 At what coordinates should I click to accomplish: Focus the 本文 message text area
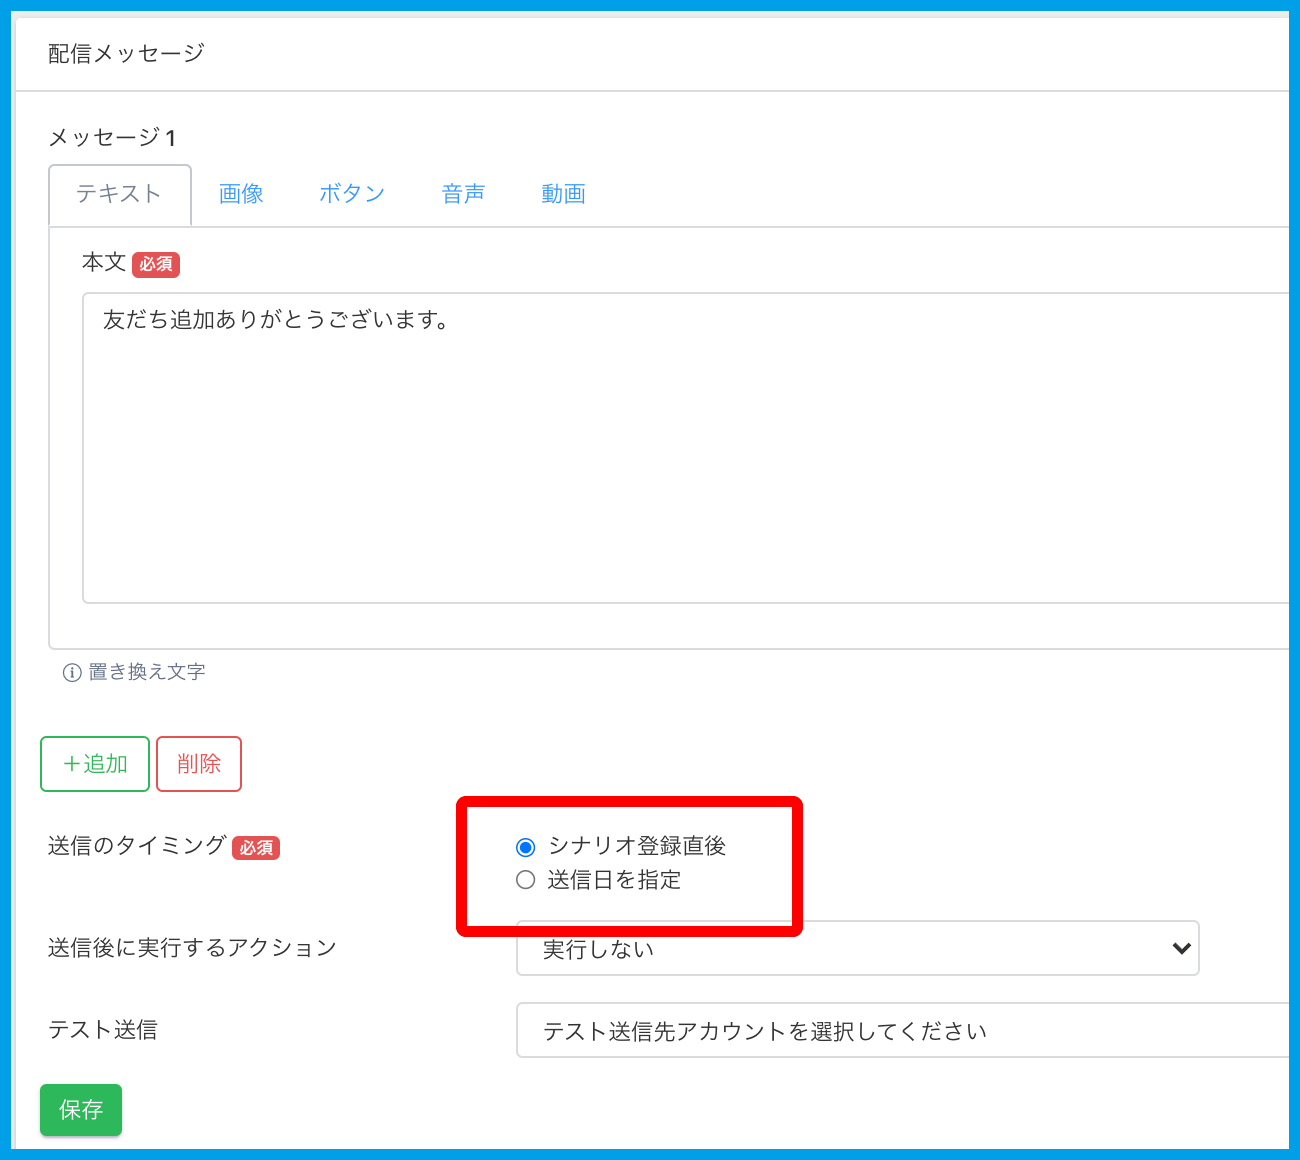coord(680,448)
